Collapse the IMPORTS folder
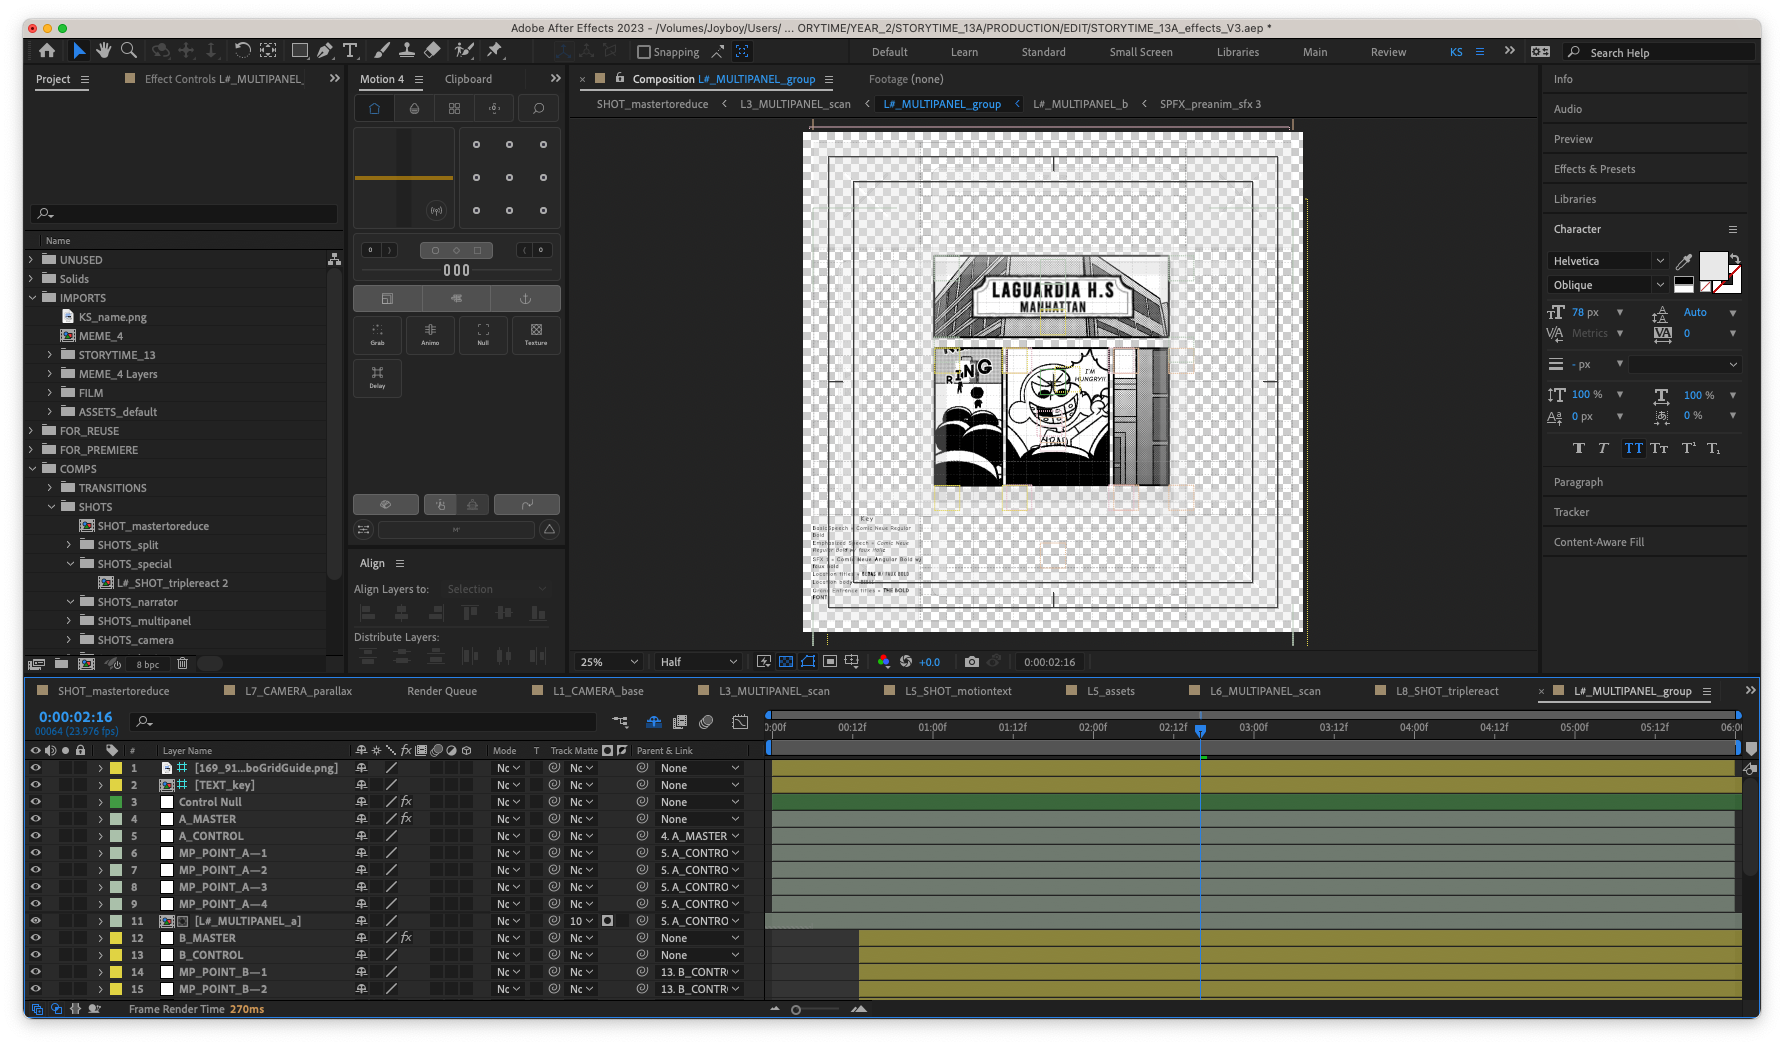The width and height of the screenshot is (1784, 1046). 31,298
